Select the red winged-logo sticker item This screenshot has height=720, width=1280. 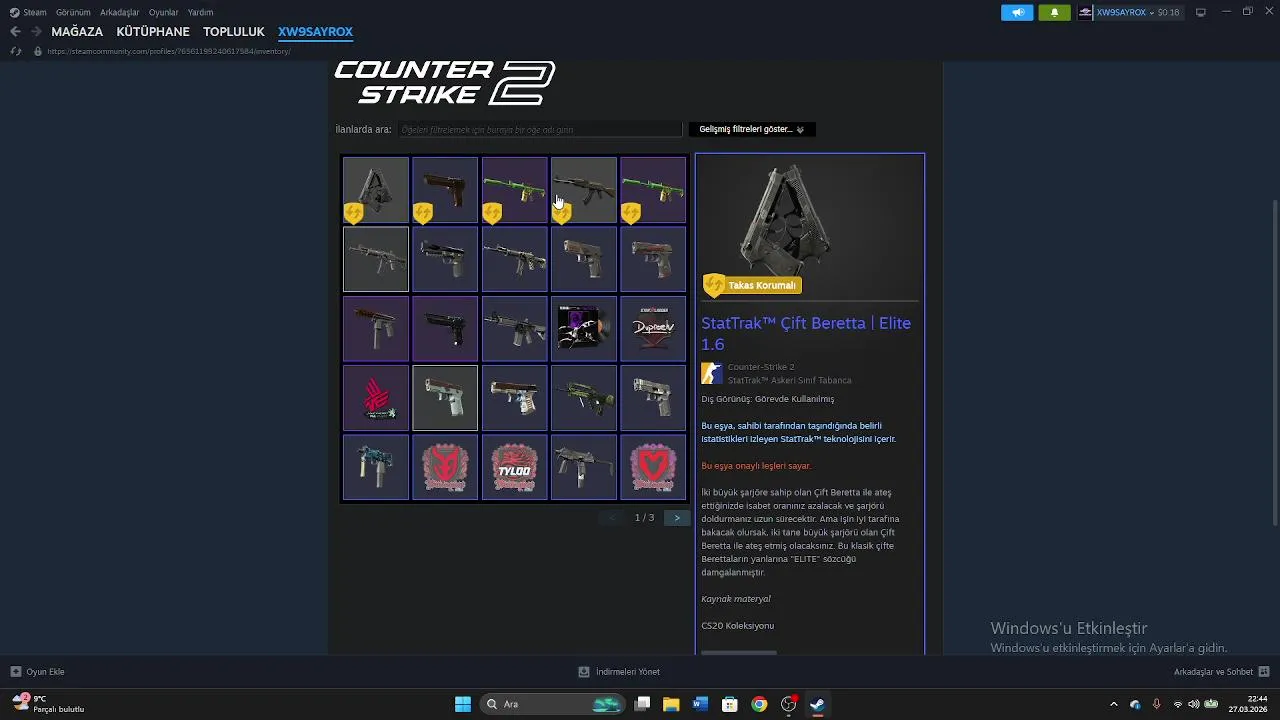(x=376, y=398)
